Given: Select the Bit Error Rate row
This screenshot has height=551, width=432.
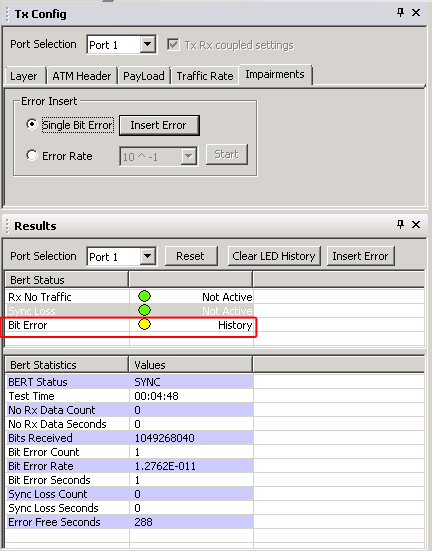Looking at the screenshot, I should (130, 466).
